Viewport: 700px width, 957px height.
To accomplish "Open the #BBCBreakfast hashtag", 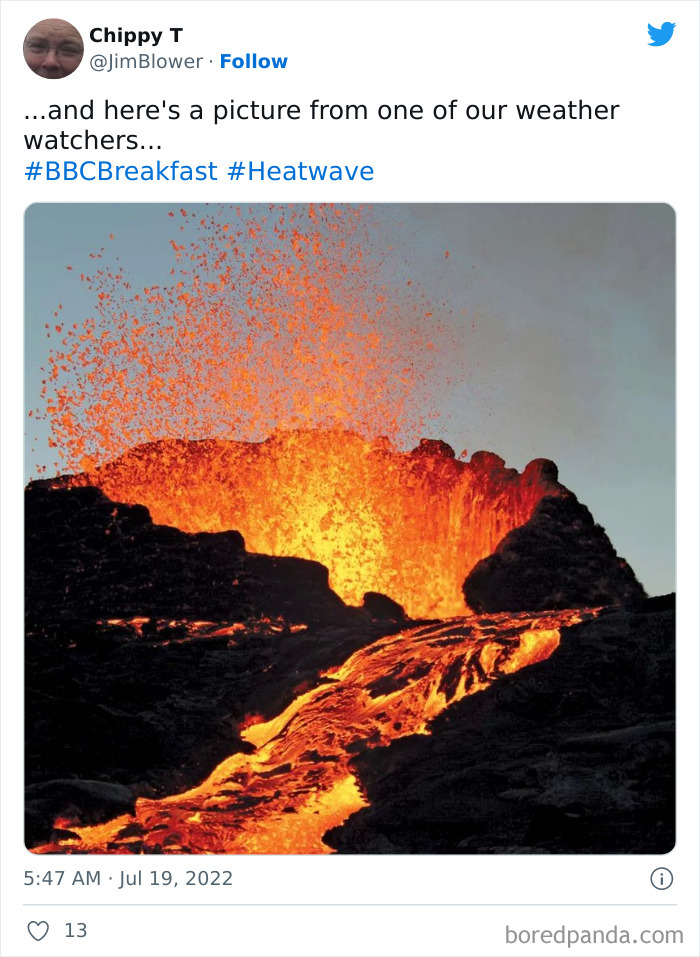I will 121,171.
